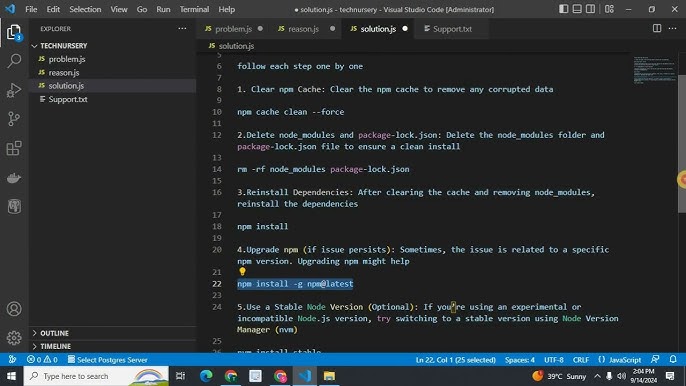Open Source Control view
This screenshot has width=686, height=386.
pyautogui.click(x=14, y=119)
